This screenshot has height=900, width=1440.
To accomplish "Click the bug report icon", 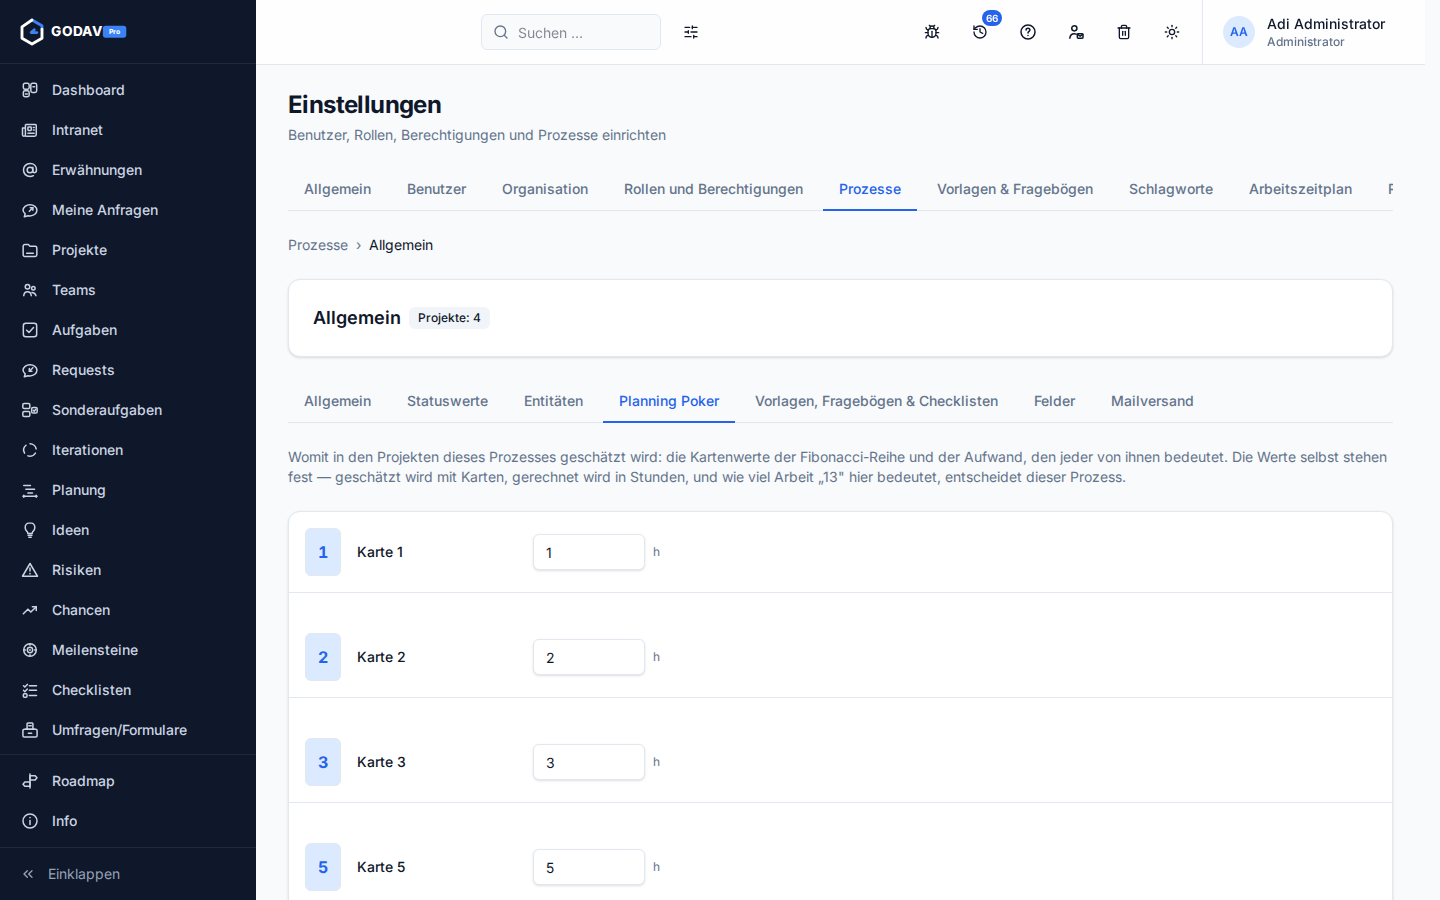I will tap(932, 32).
